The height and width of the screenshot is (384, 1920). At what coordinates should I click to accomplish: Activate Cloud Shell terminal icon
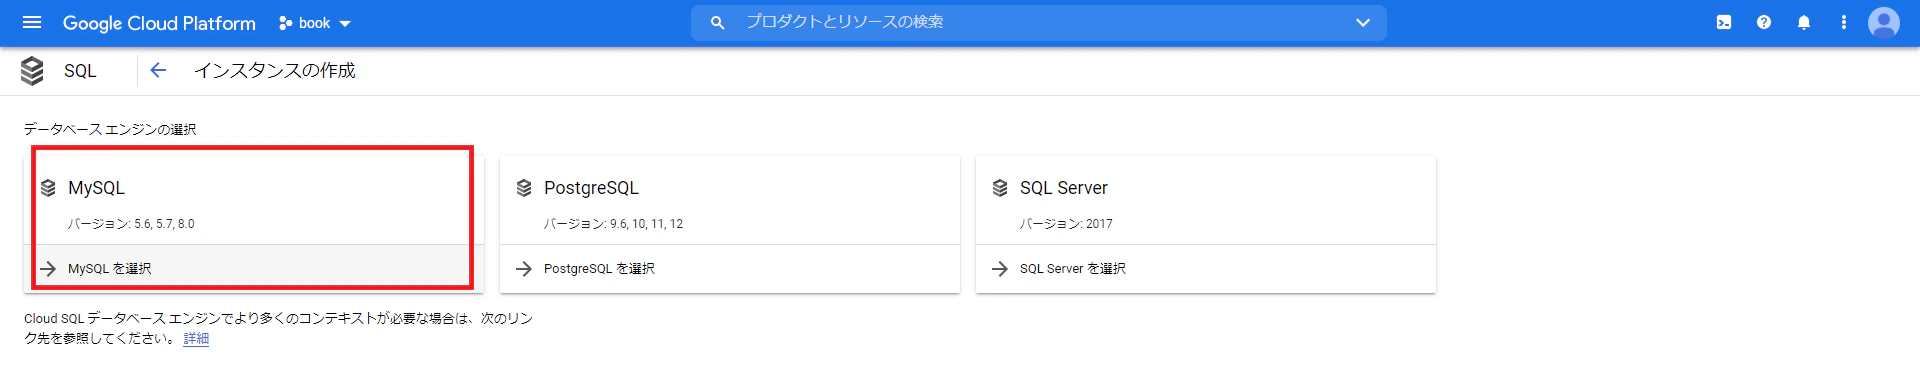coord(1724,22)
